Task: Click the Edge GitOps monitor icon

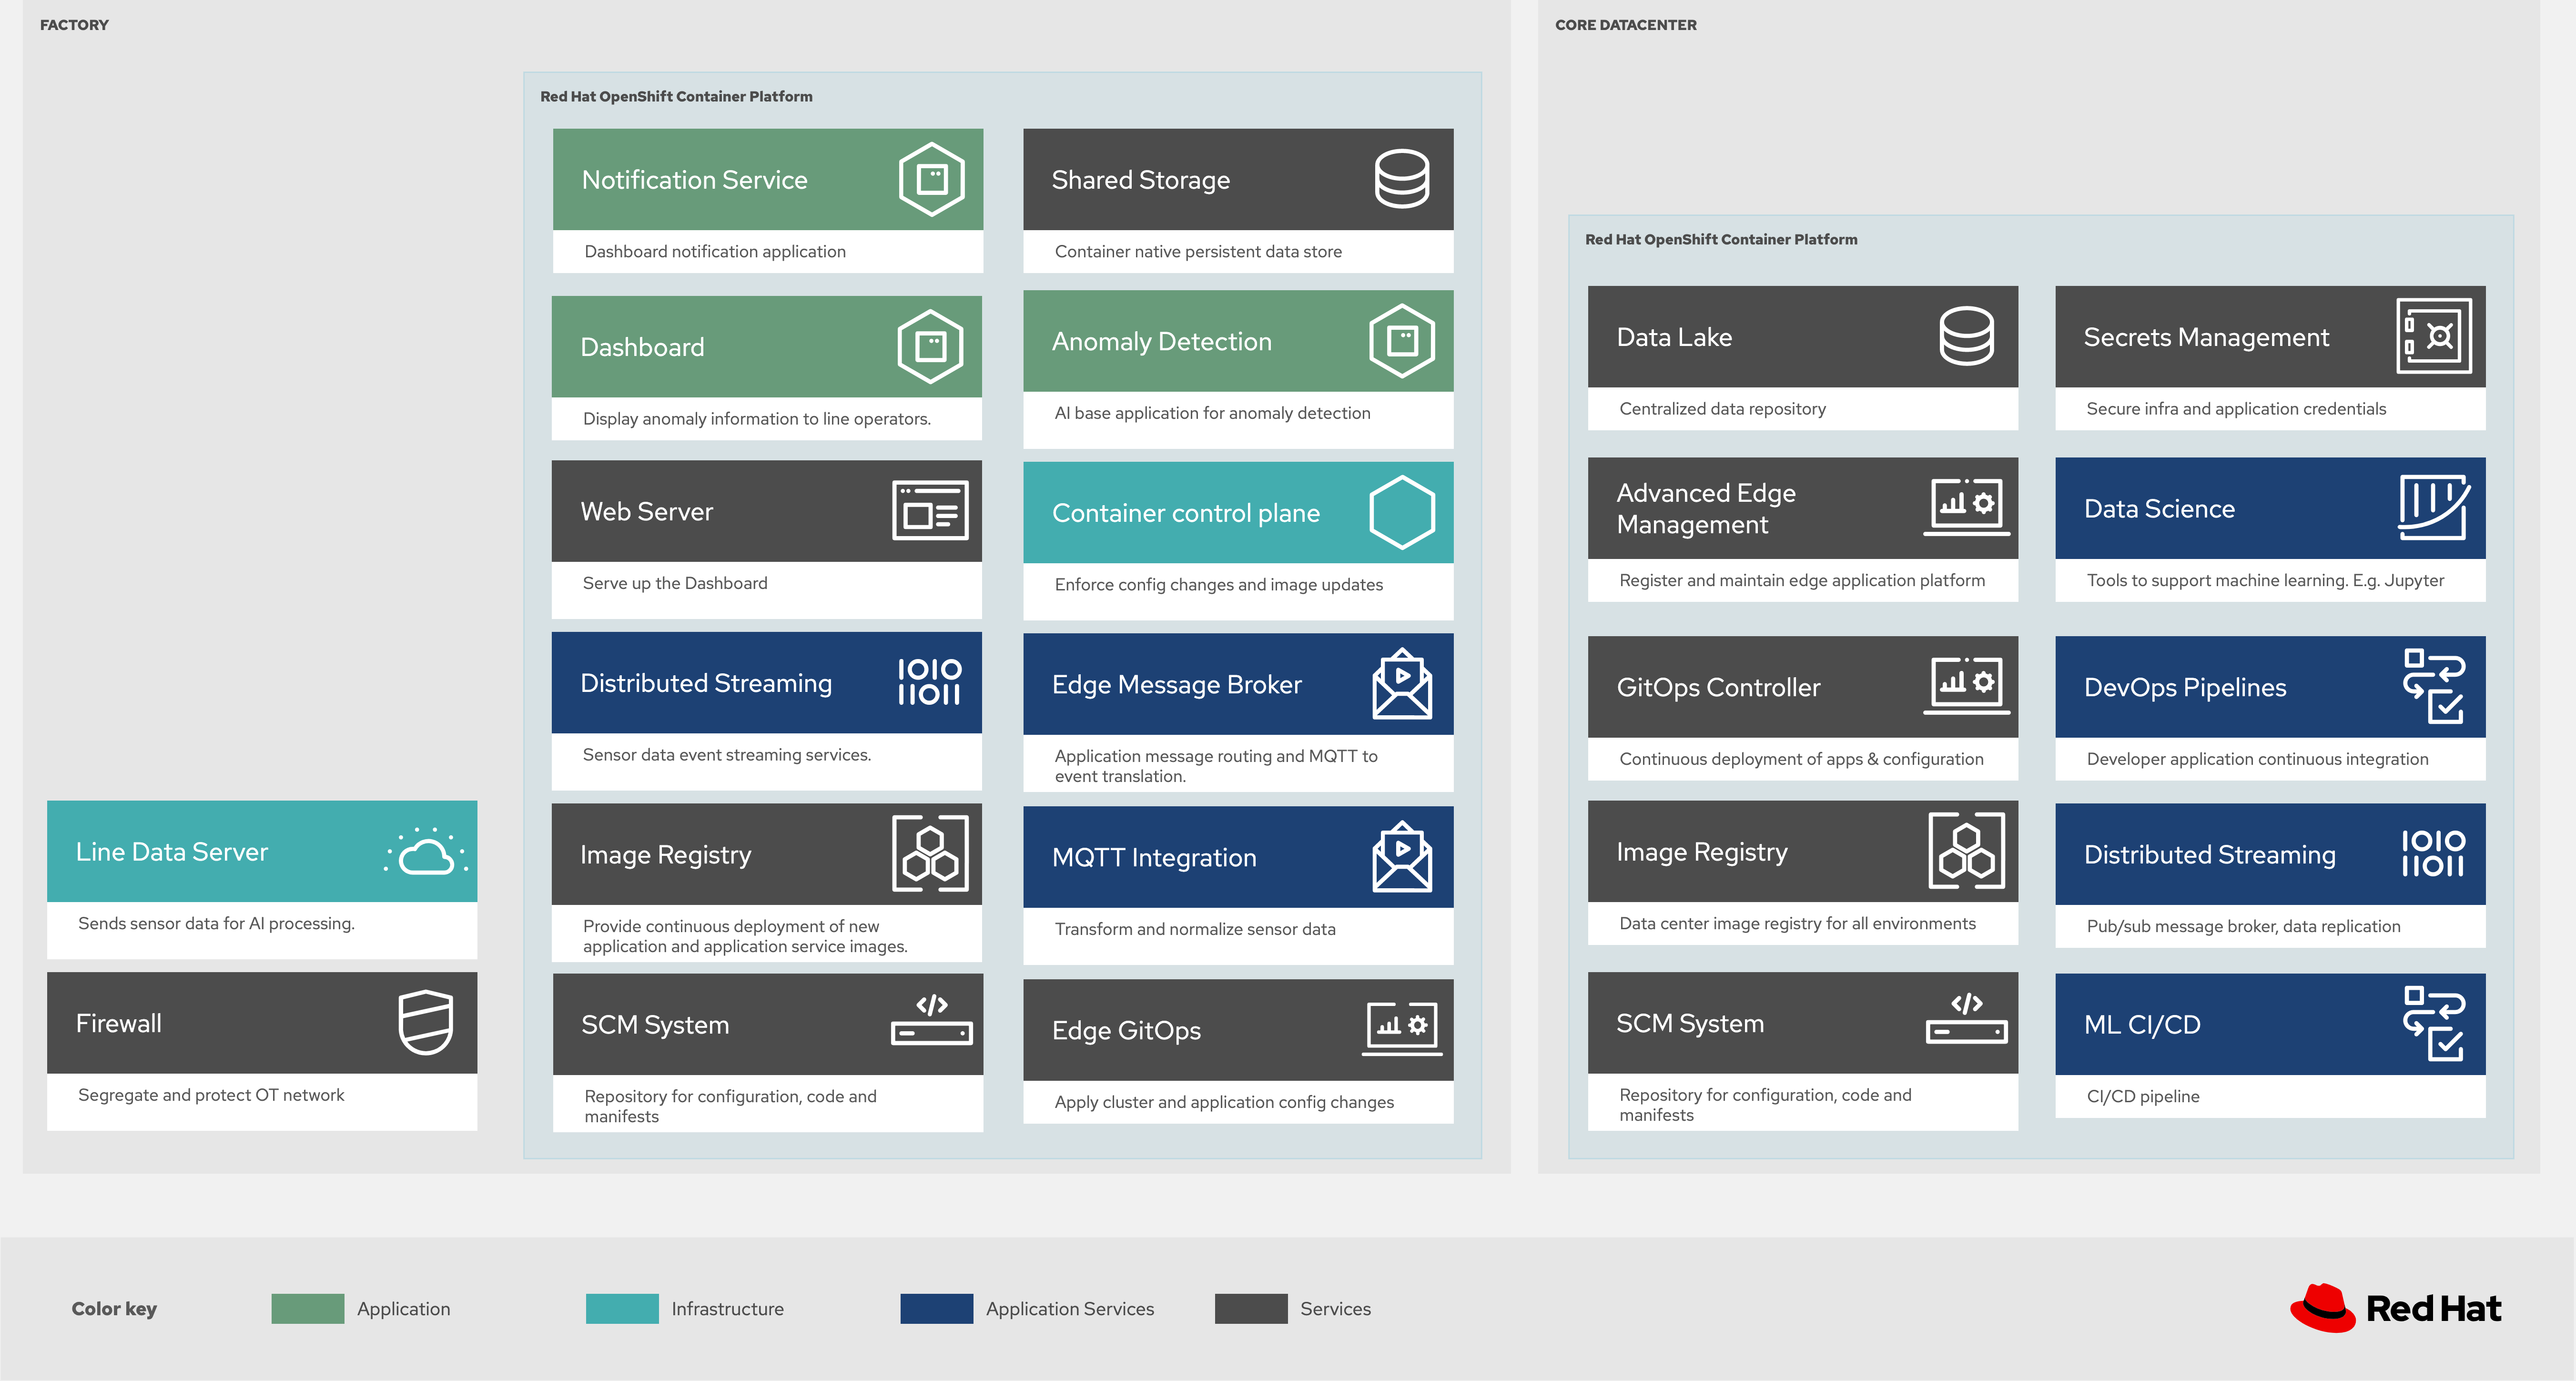Action: point(1402,1029)
